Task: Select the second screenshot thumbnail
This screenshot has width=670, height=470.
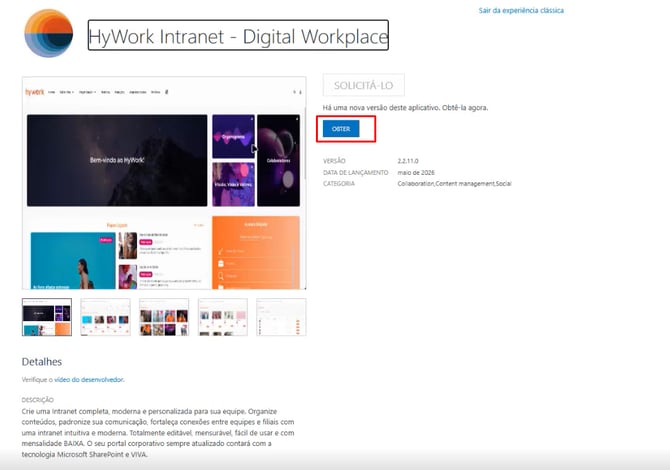Action: (x=106, y=317)
